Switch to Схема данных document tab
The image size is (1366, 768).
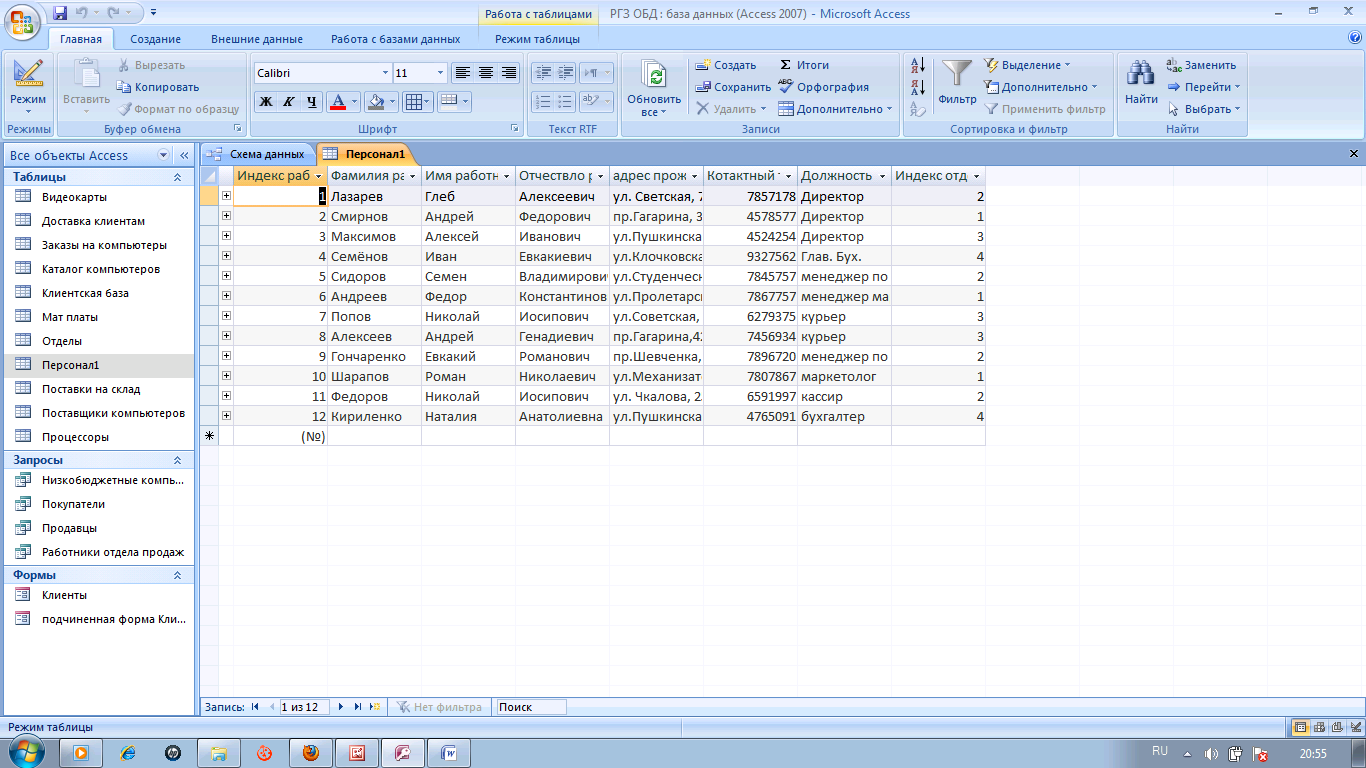pyautogui.click(x=258, y=154)
